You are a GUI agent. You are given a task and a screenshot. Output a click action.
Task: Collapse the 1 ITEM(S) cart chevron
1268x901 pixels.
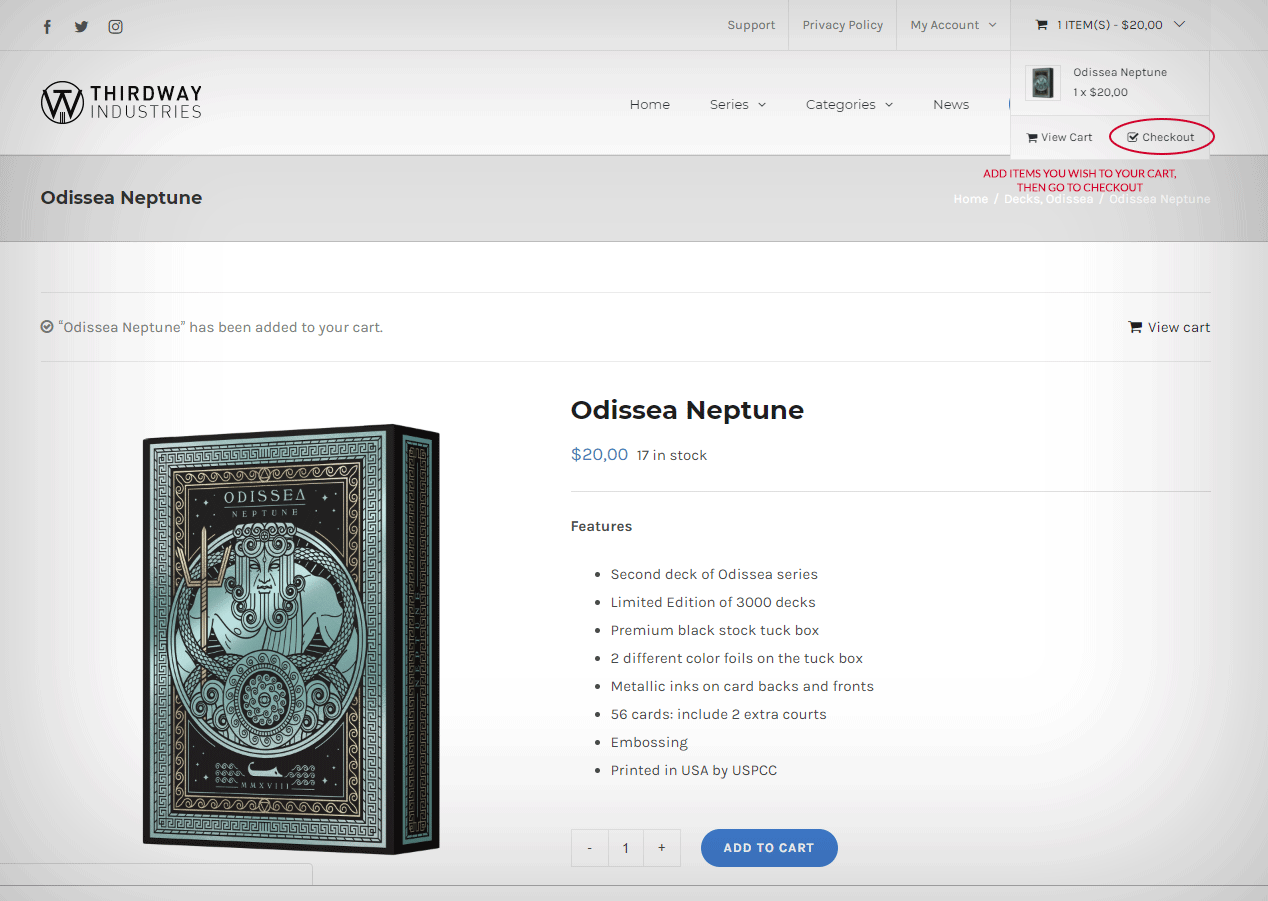click(1179, 25)
